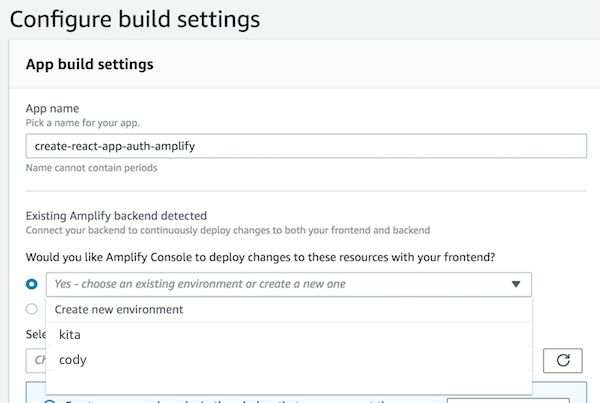The height and width of the screenshot is (403, 600).
Task: Click the 'Would you like Amplify Console' question text
Action: click(260, 257)
